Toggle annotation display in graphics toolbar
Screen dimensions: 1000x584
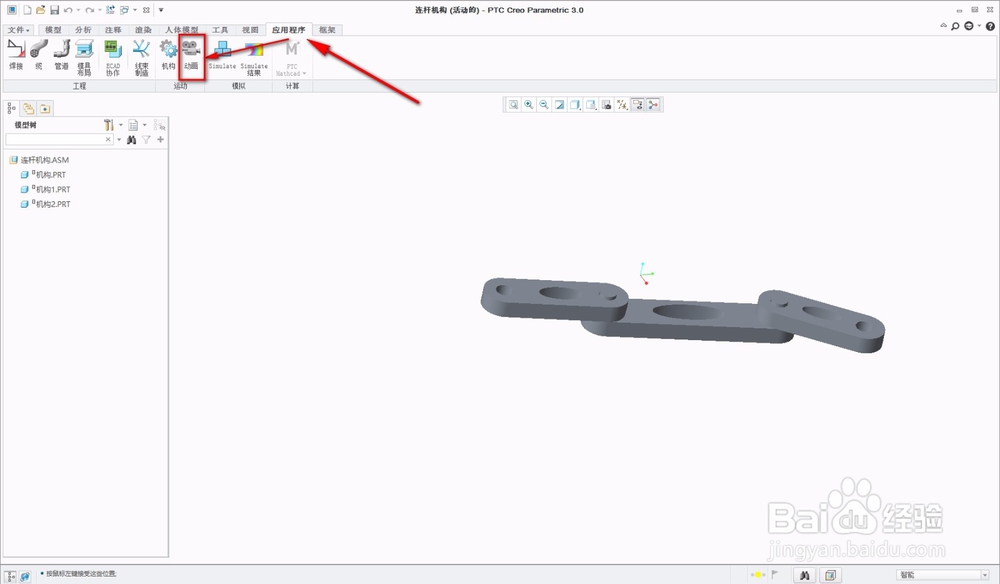[637, 105]
